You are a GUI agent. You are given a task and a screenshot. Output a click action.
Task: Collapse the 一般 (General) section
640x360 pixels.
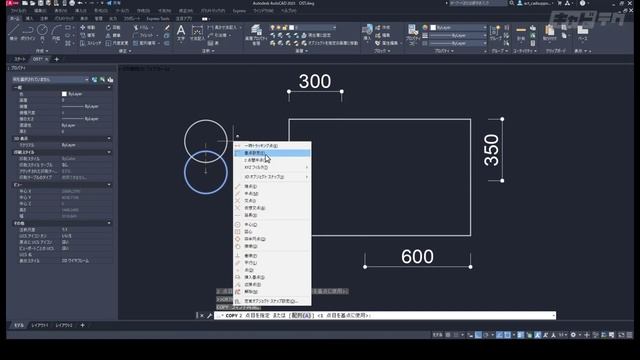109,88
